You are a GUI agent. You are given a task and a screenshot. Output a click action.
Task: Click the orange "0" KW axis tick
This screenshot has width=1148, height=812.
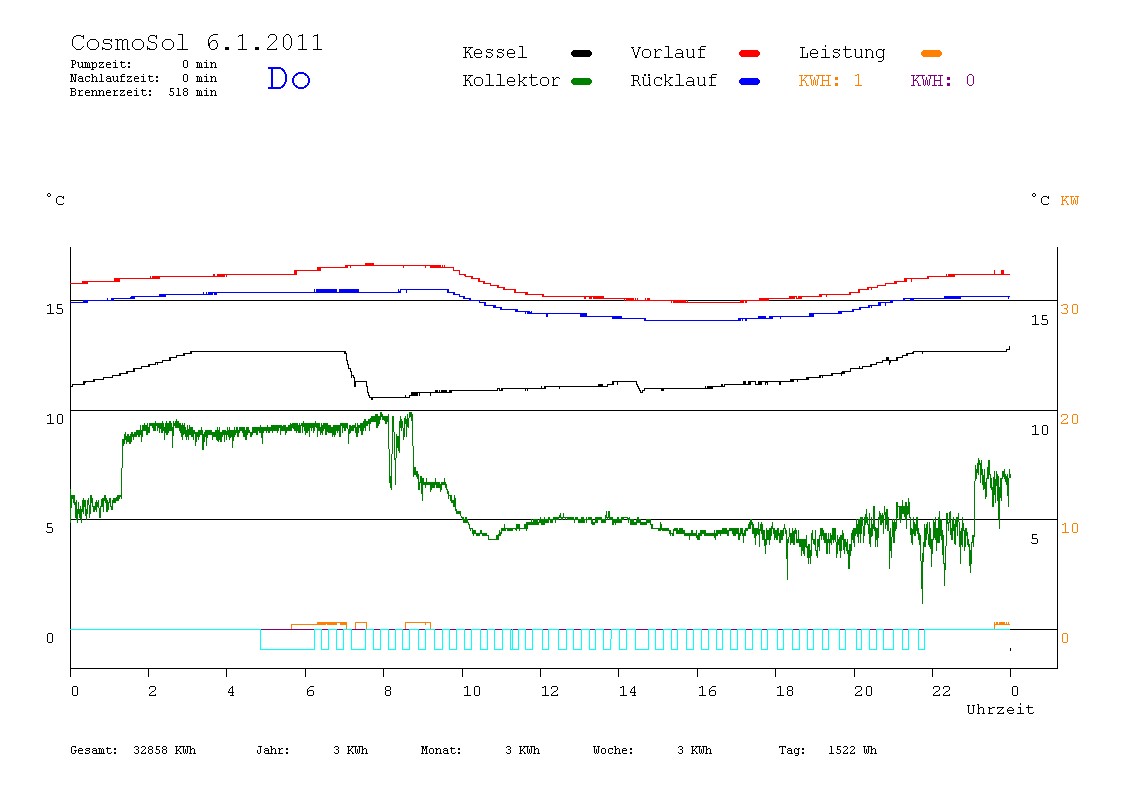1065,638
